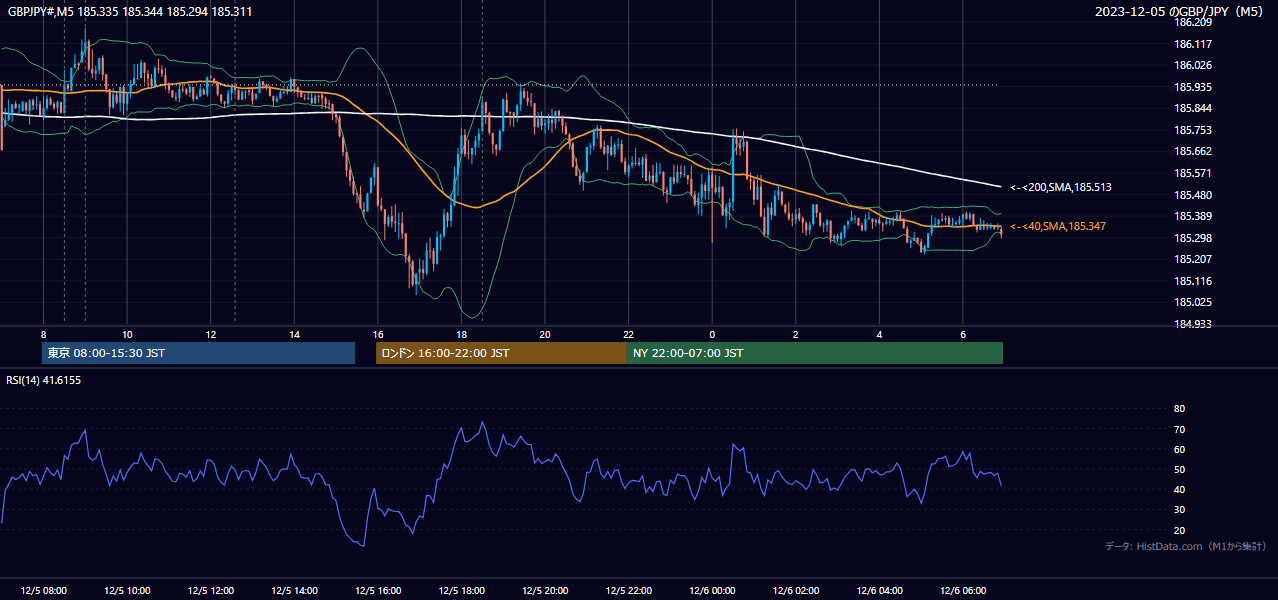The height and width of the screenshot is (600, 1278).
Task: Click price axis label 184.933
Action: pyautogui.click(x=1193, y=324)
